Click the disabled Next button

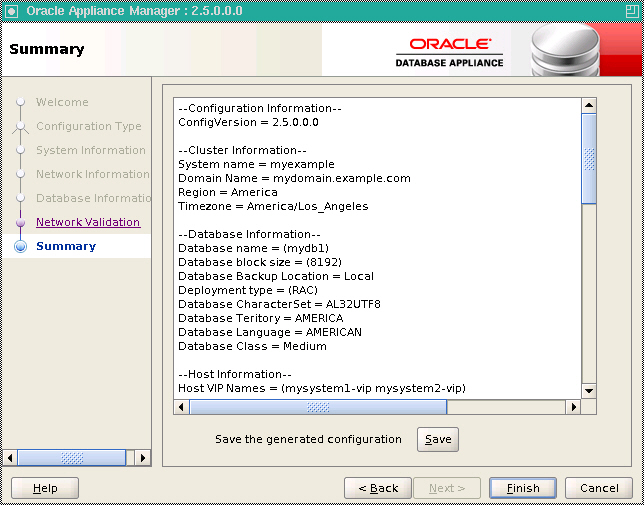[447, 488]
